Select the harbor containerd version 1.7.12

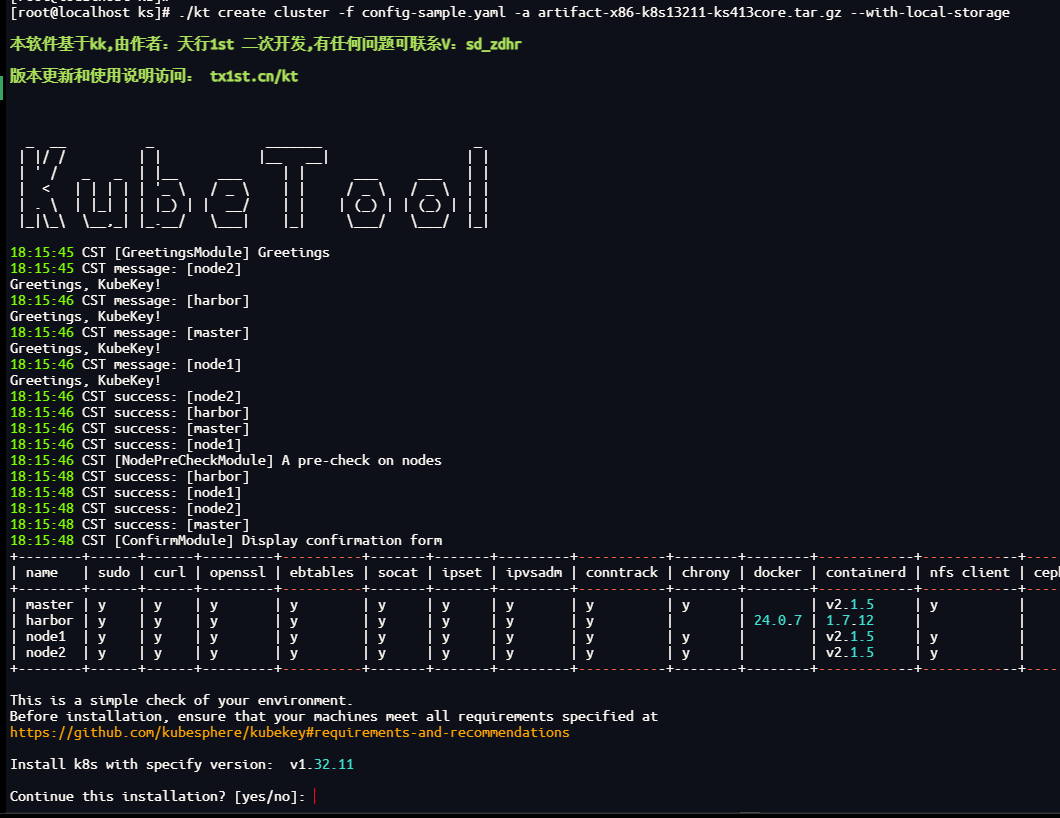850,621
